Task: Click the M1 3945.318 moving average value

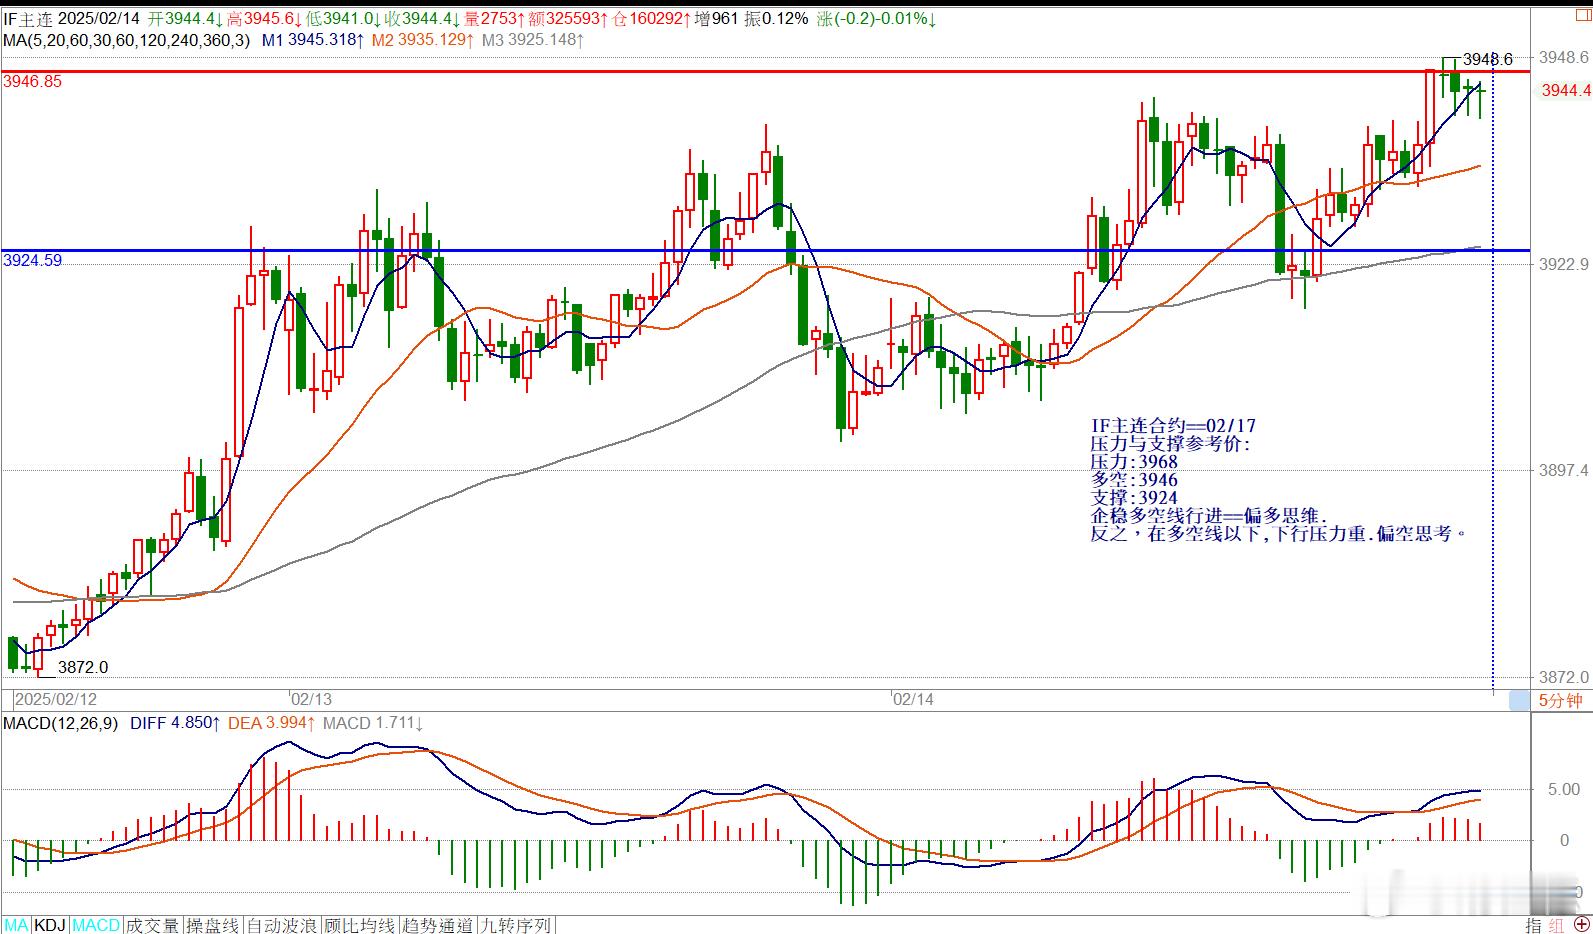Action: pos(312,40)
